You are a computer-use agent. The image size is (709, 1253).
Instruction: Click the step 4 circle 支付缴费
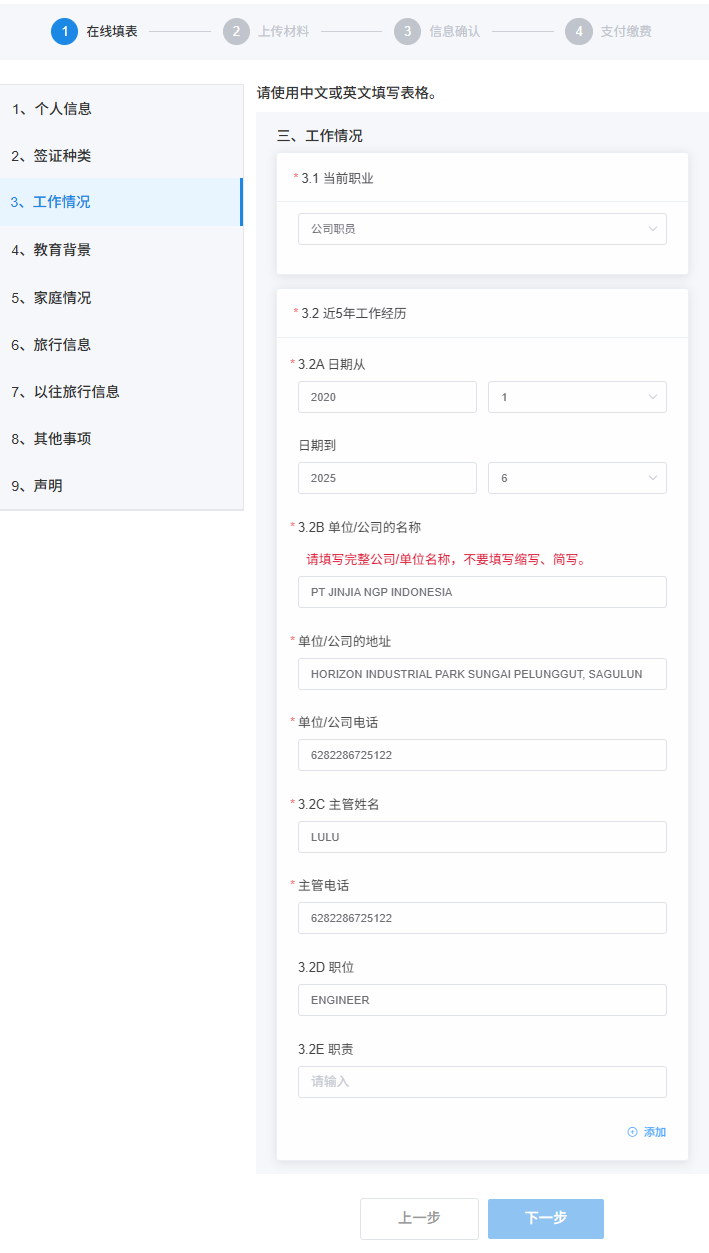coord(578,31)
